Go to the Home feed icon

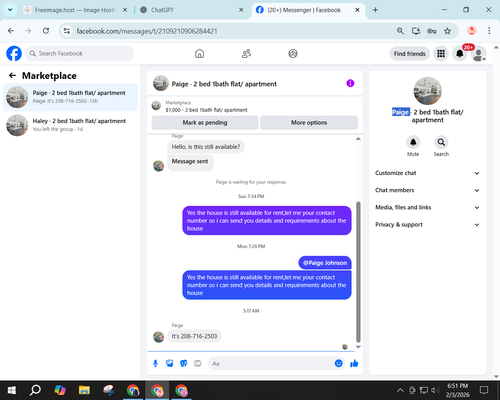(199, 53)
